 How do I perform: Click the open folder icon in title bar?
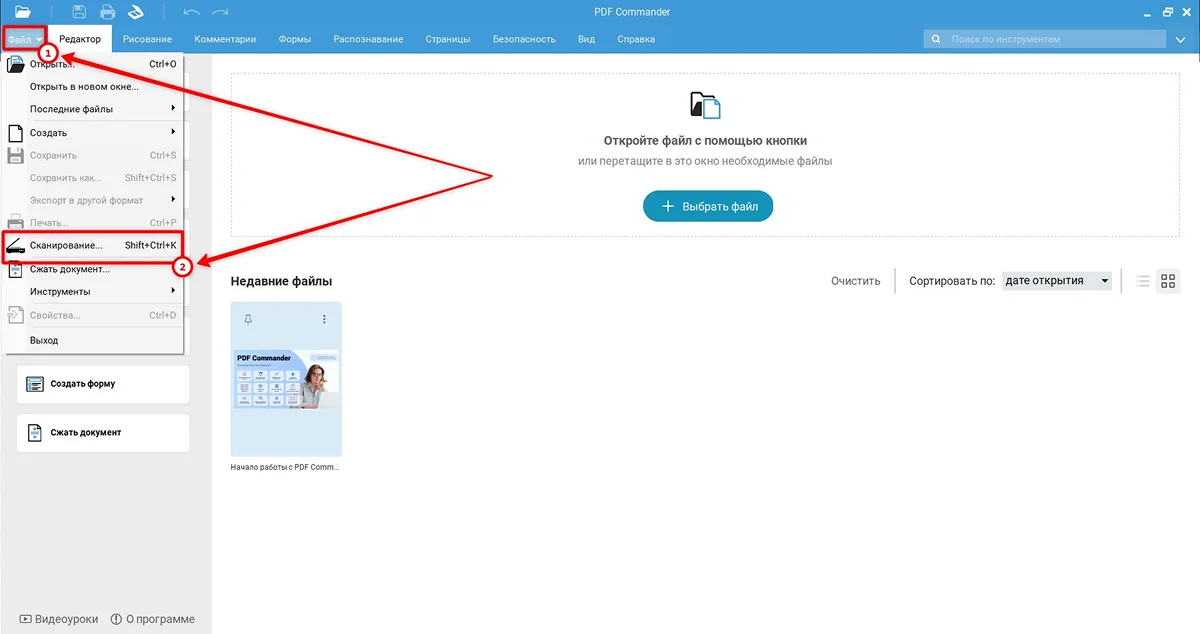[x=22, y=12]
